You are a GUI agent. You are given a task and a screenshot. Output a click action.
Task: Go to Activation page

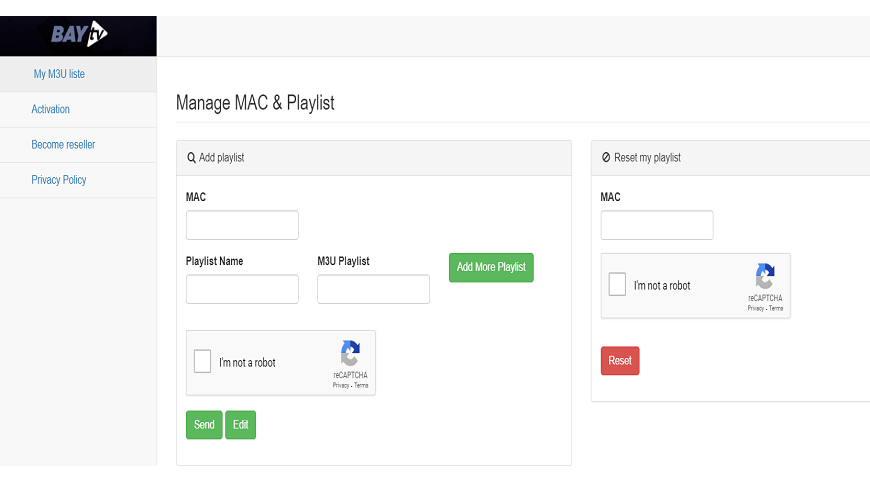pyautogui.click(x=50, y=109)
